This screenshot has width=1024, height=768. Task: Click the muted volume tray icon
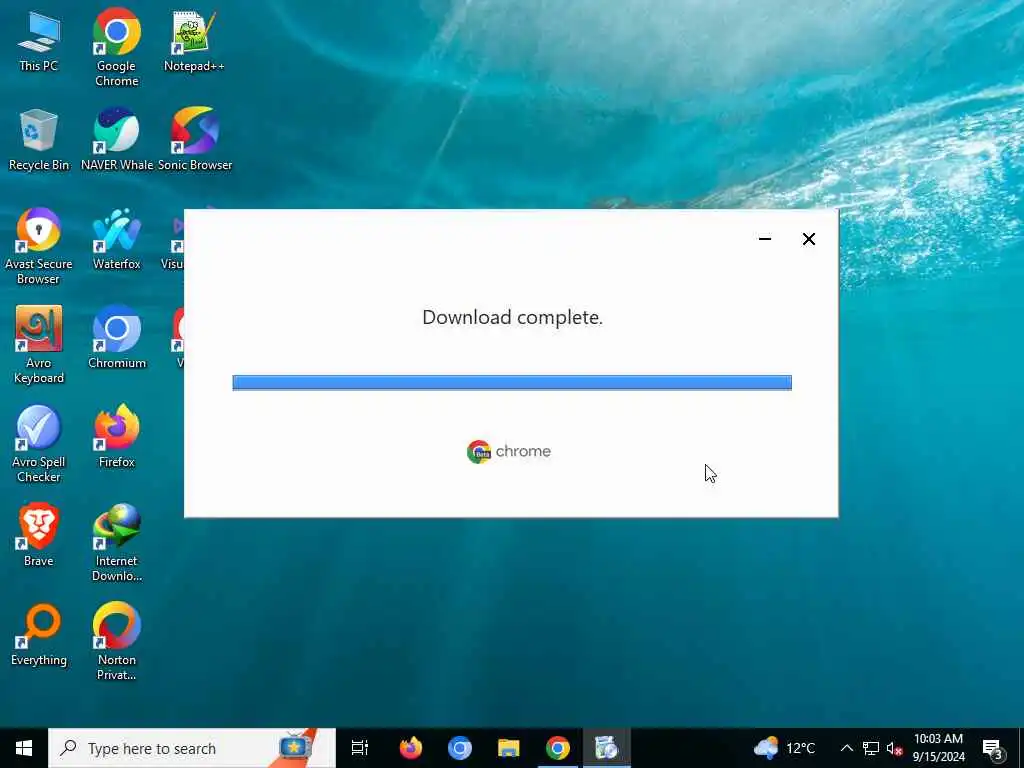pyautogui.click(x=894, y=748)
